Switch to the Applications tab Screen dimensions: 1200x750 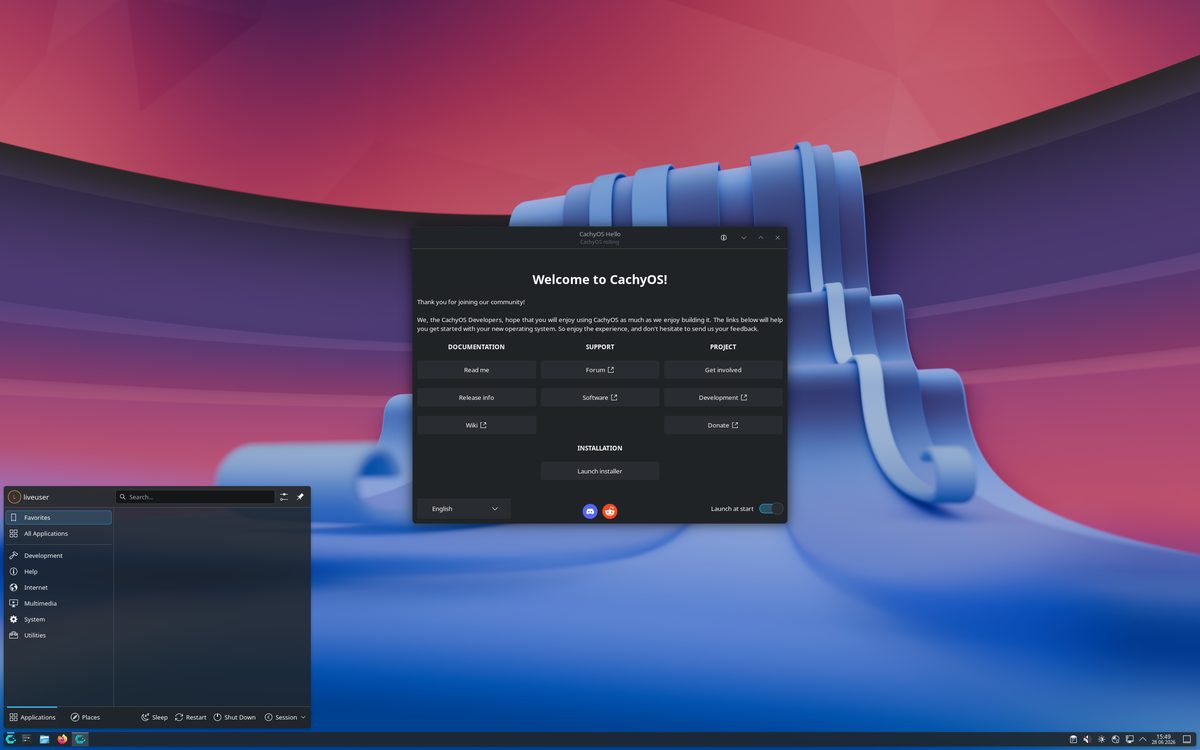point(32,717)
